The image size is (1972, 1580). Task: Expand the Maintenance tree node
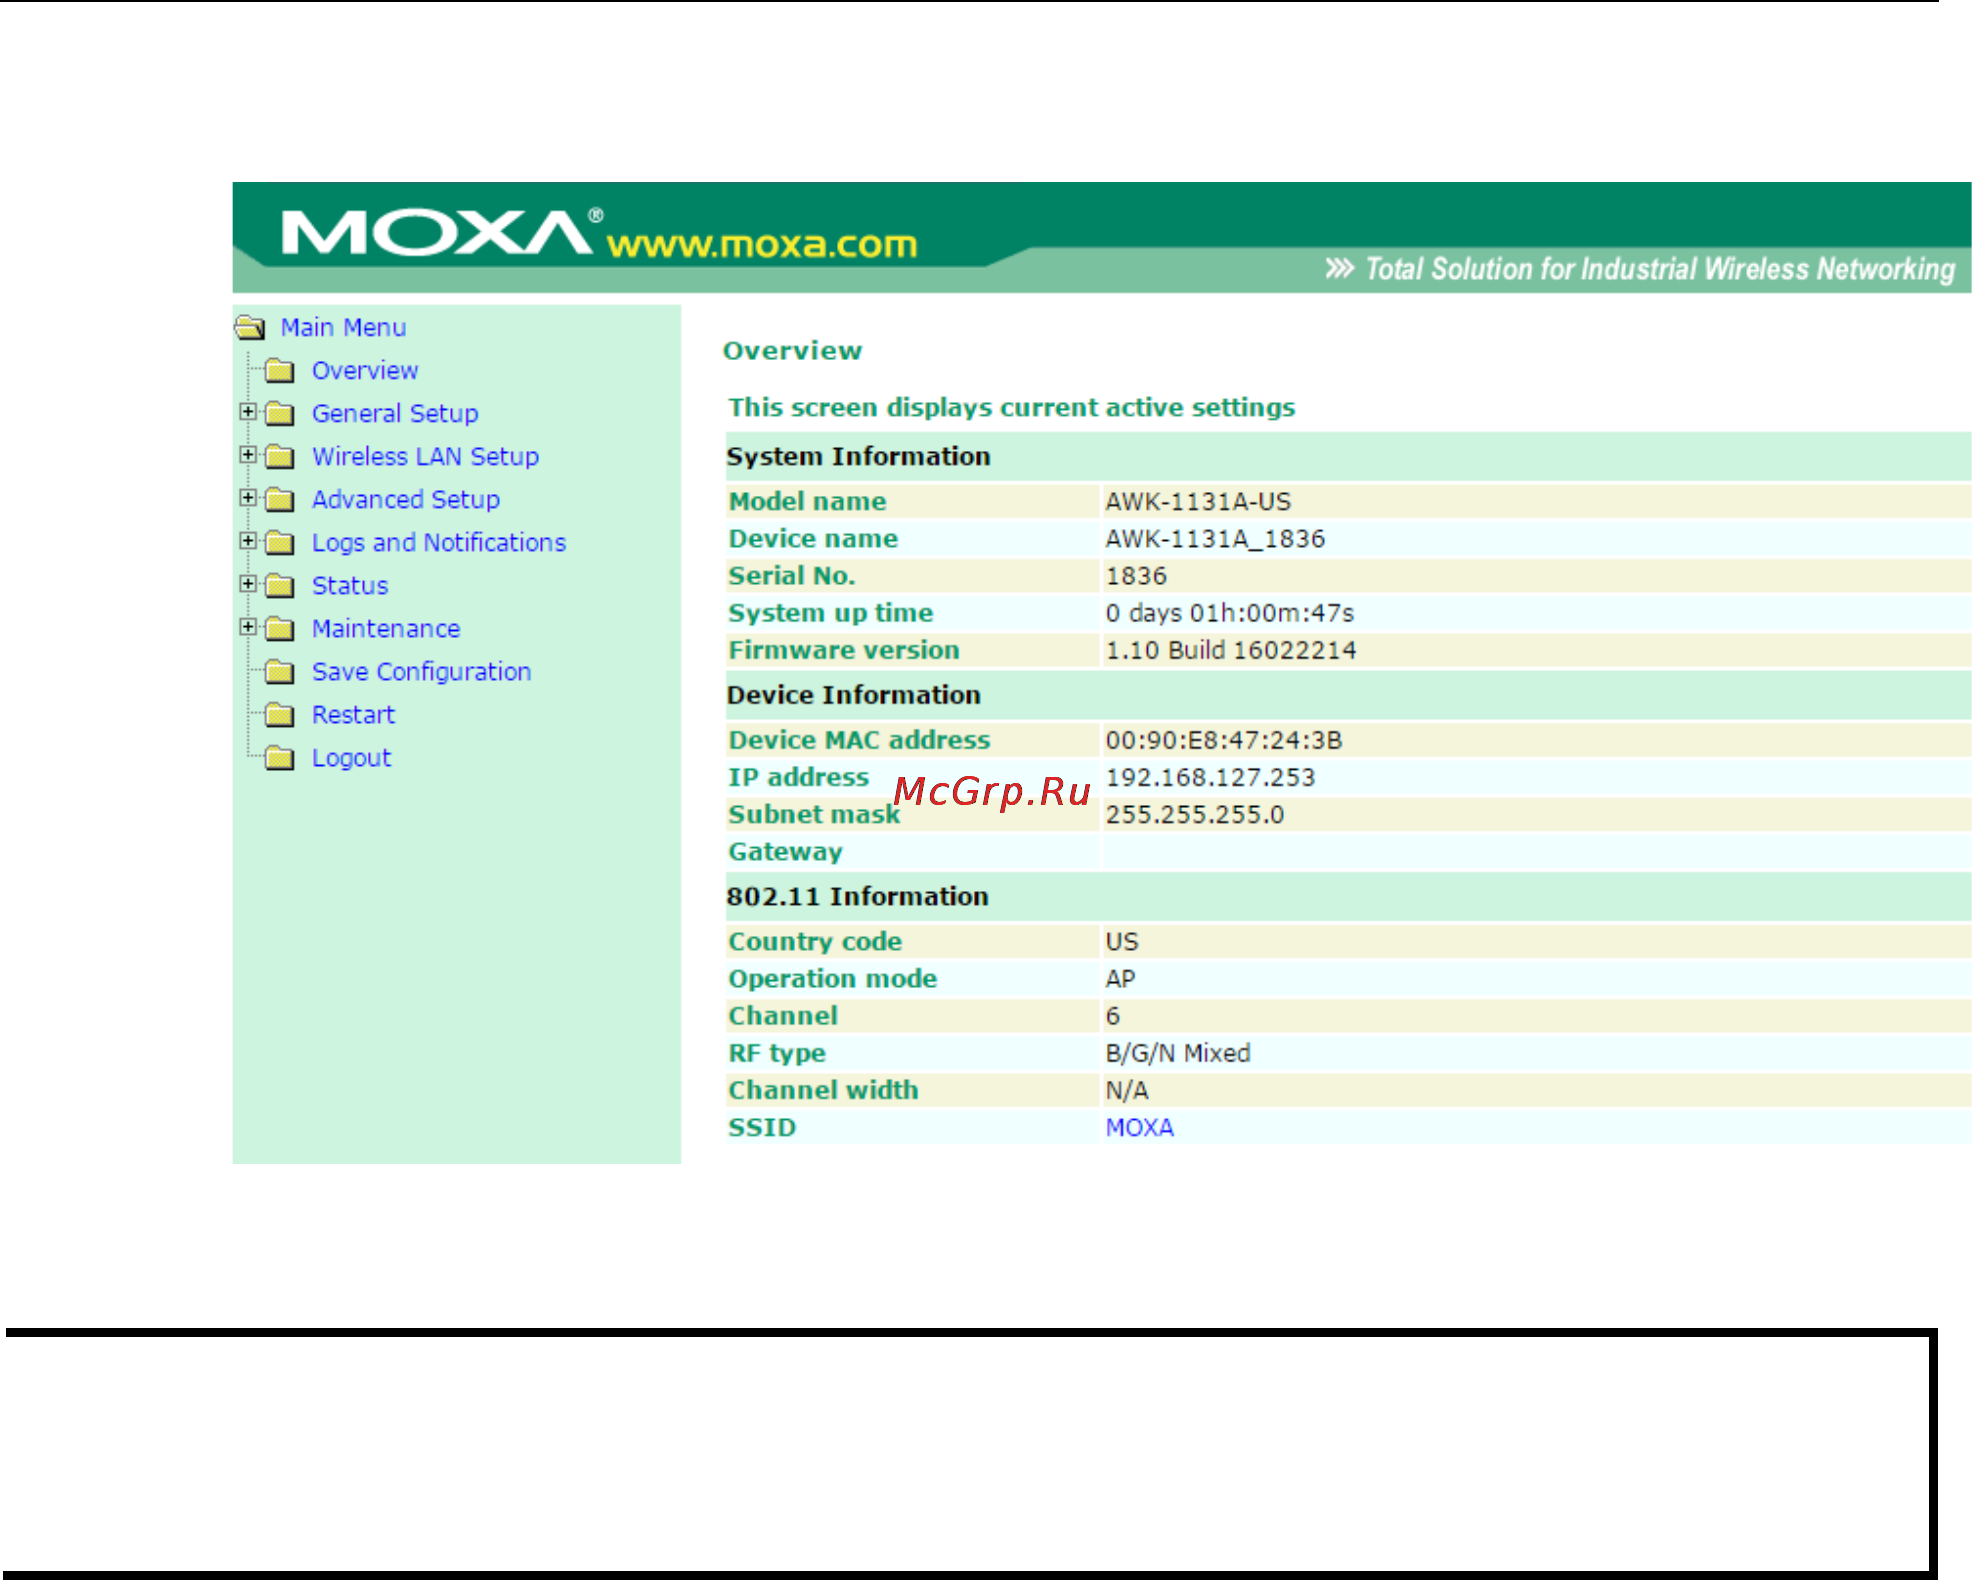click(248, 626)
